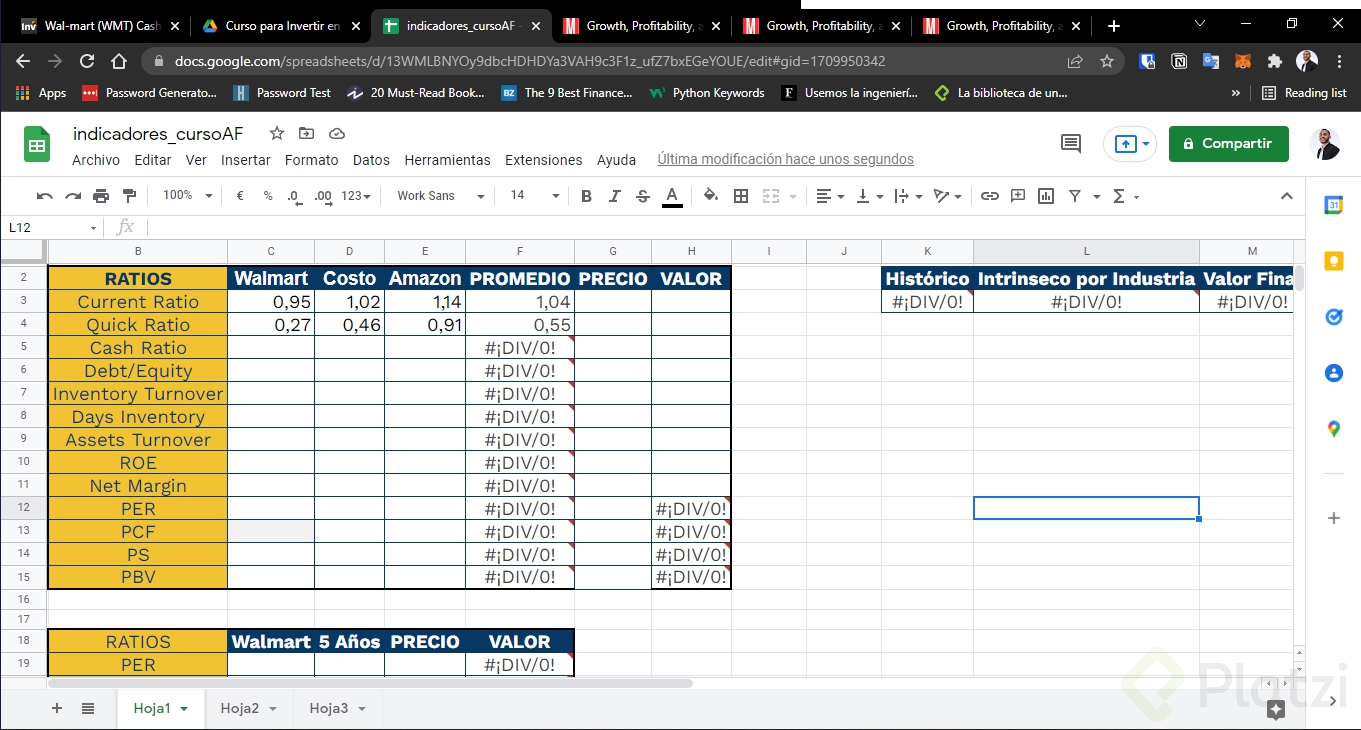1361x730 pixels.
Task: Open the Datos menu
Action: click(x=371, y=160)
